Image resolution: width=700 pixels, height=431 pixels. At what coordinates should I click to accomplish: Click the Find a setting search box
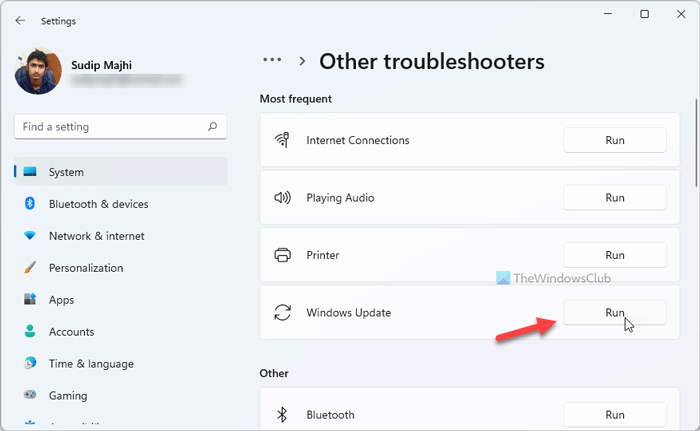(x=110, y=127)
